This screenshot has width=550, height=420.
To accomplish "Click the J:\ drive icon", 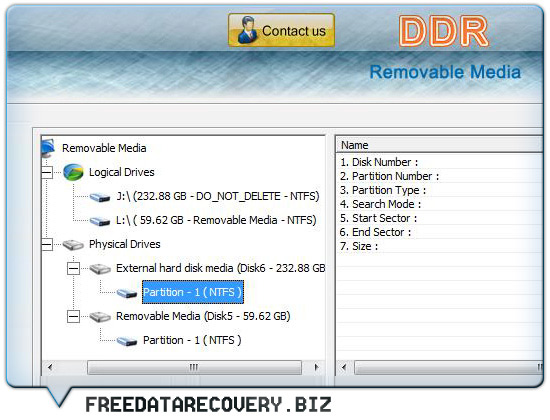I will click(100, 197).
